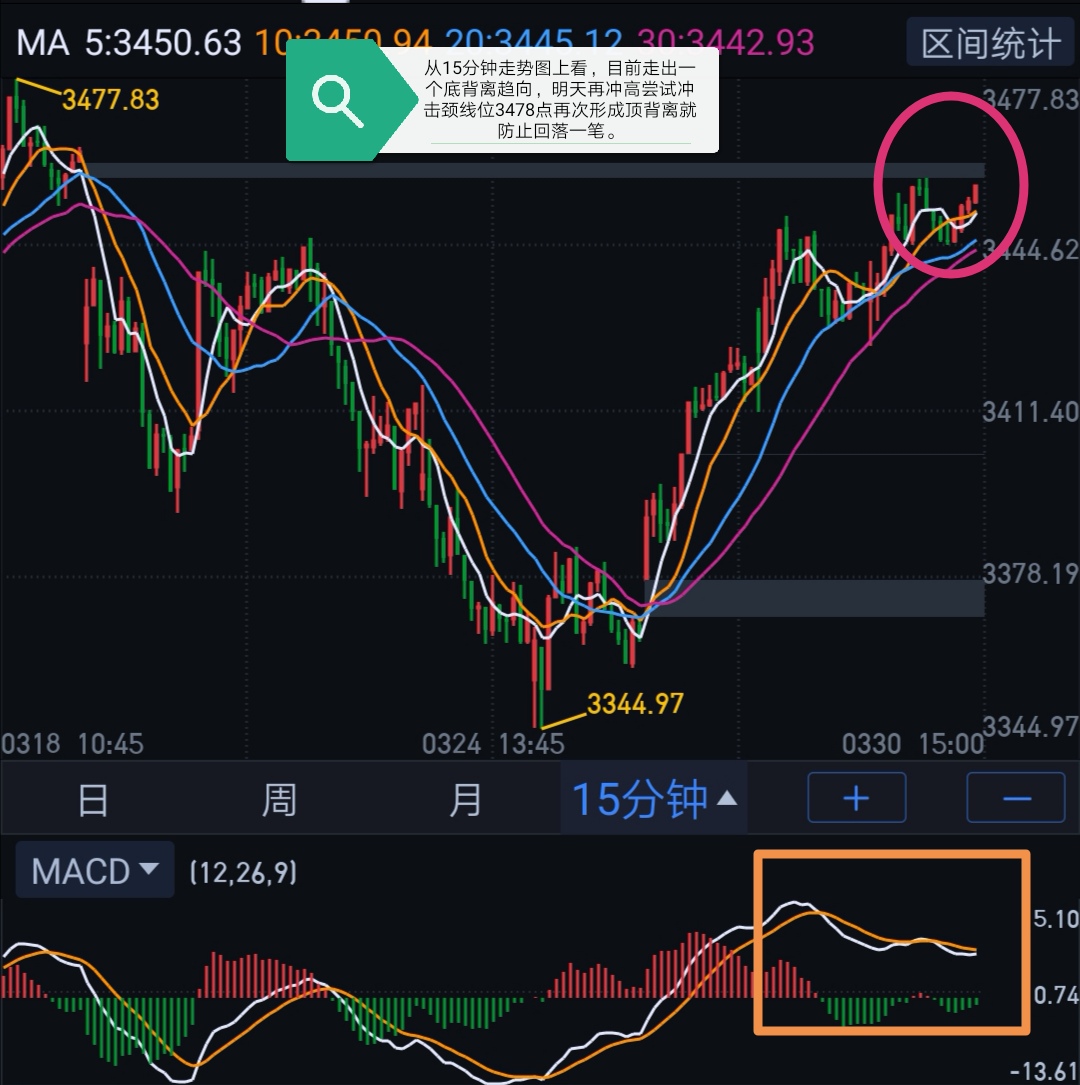Viewport: 1080px width, 1085px height.
Task: Click the 3411.40 price axis value
Action: coord(1031,413)
